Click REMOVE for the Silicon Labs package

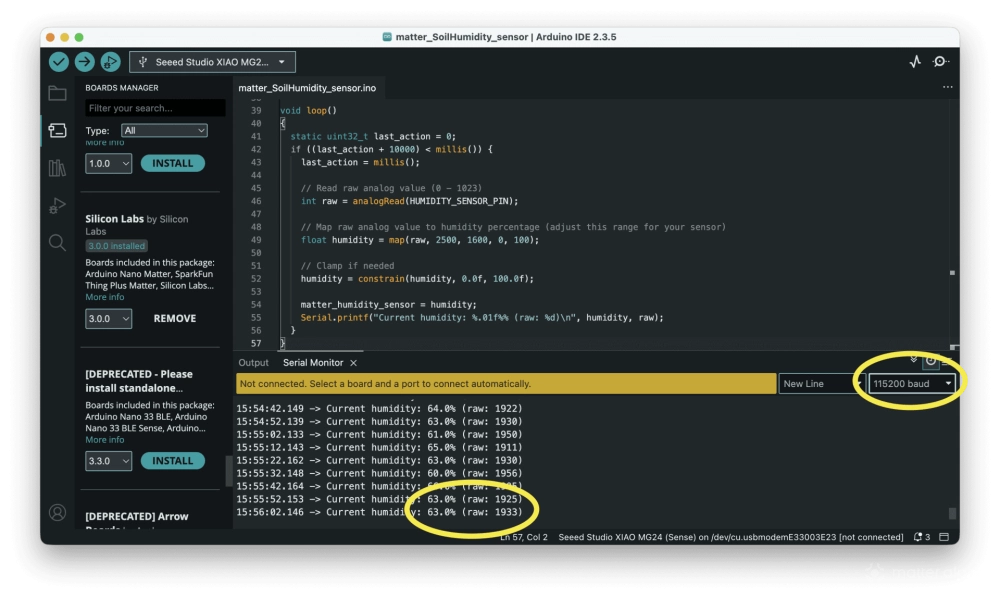point(174,319)
